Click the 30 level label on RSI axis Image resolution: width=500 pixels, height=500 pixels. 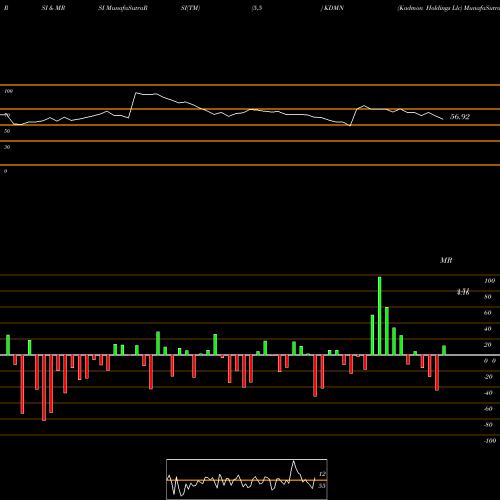tap(7, 147)
